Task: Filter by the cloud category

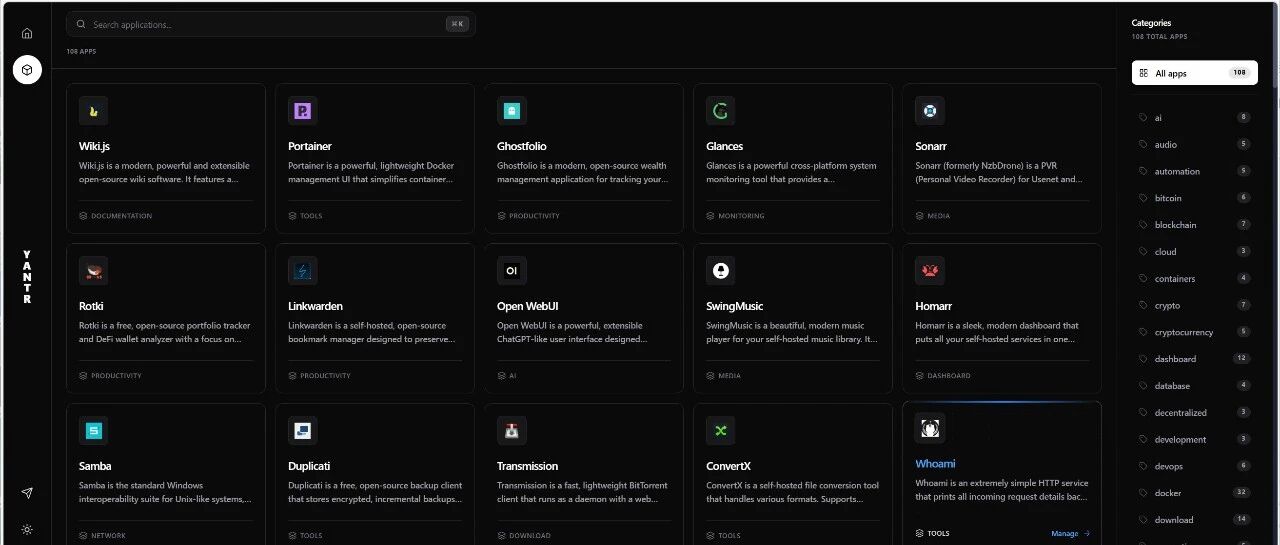Action: click(x=1194, y=251)
